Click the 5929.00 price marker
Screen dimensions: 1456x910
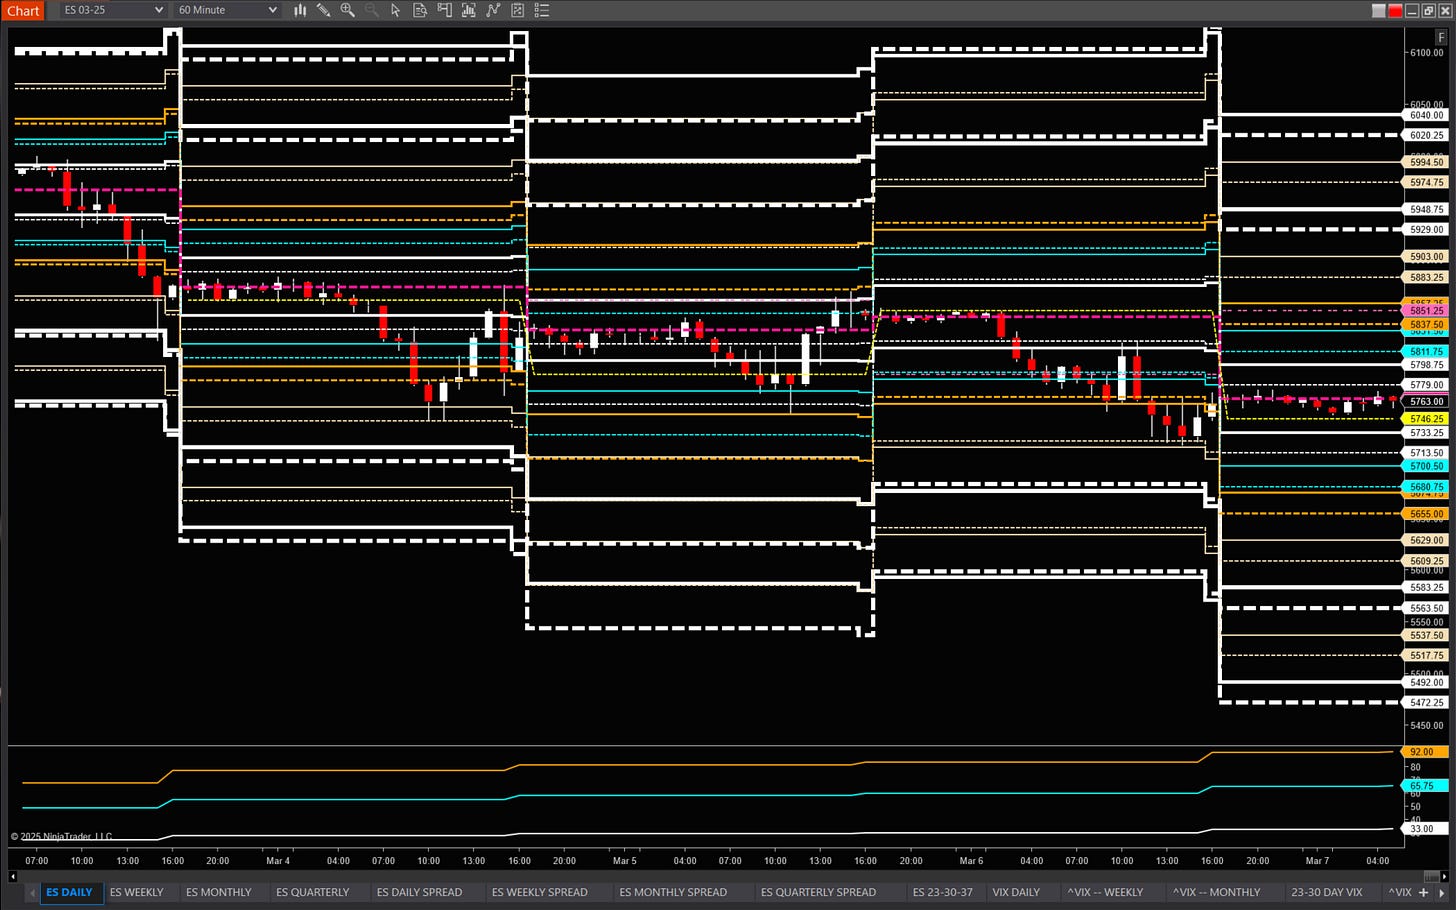pos(1426,230)
